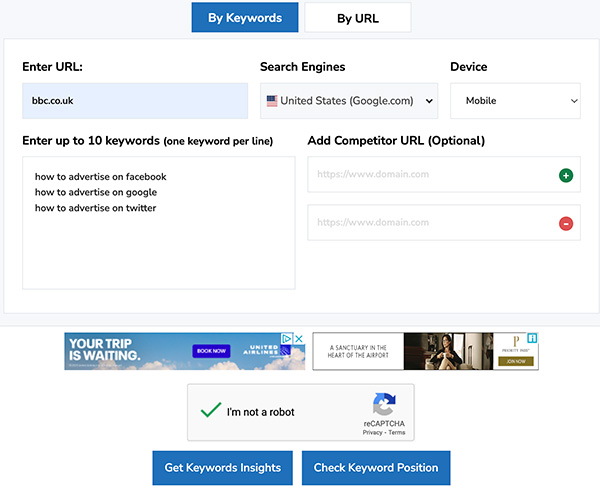Click the United States flag icon
This screenshot has height=494, width=600.
(272, 101)
